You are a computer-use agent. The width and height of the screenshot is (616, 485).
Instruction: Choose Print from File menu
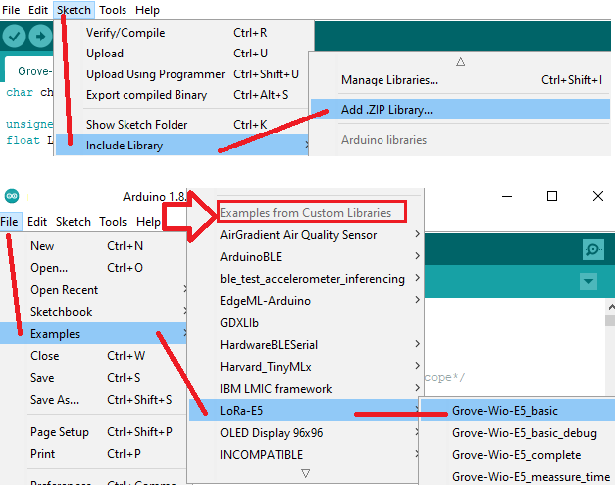coord(93,454)
